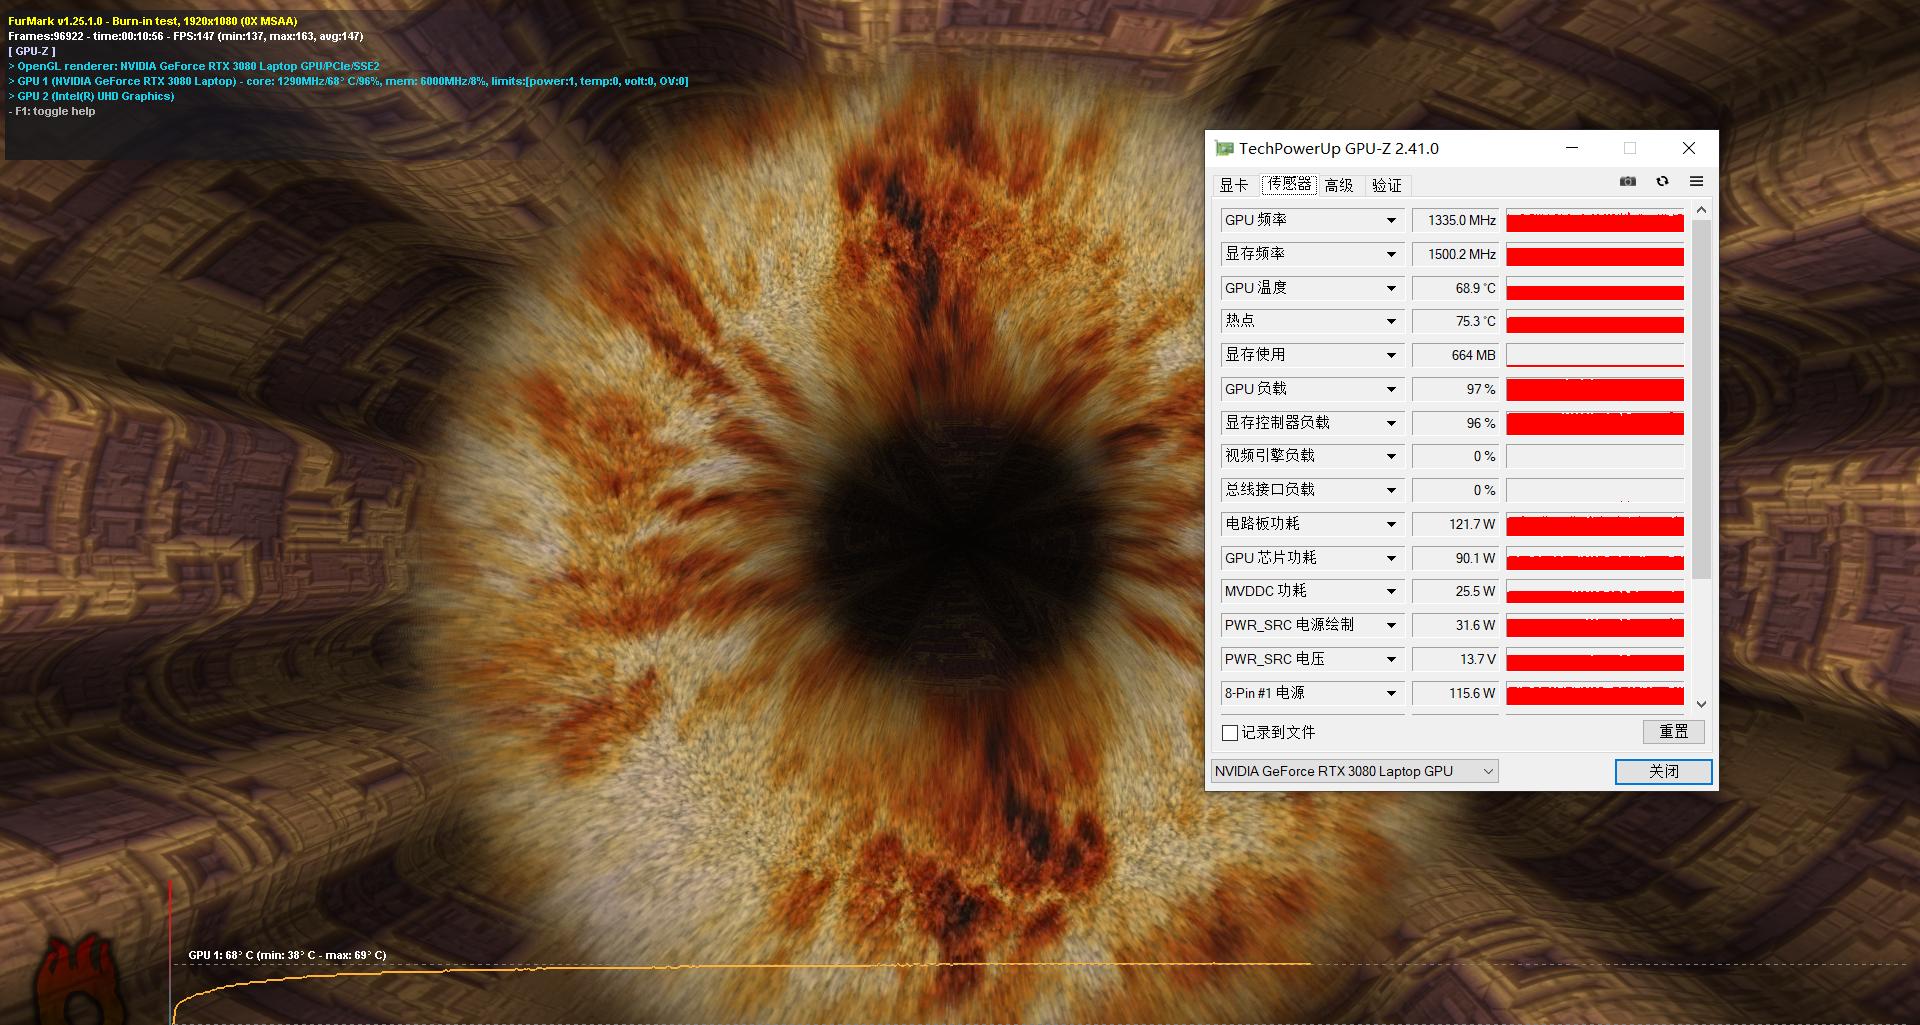This screenshot has width=1920, height=1025.
Task: Click the 90.1 W chip power value
Action: [1455, 558]
